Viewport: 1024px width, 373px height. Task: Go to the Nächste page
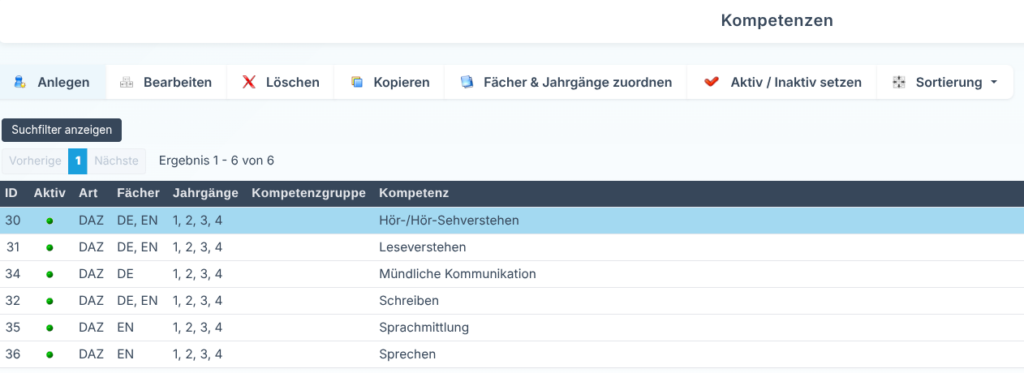116,161
